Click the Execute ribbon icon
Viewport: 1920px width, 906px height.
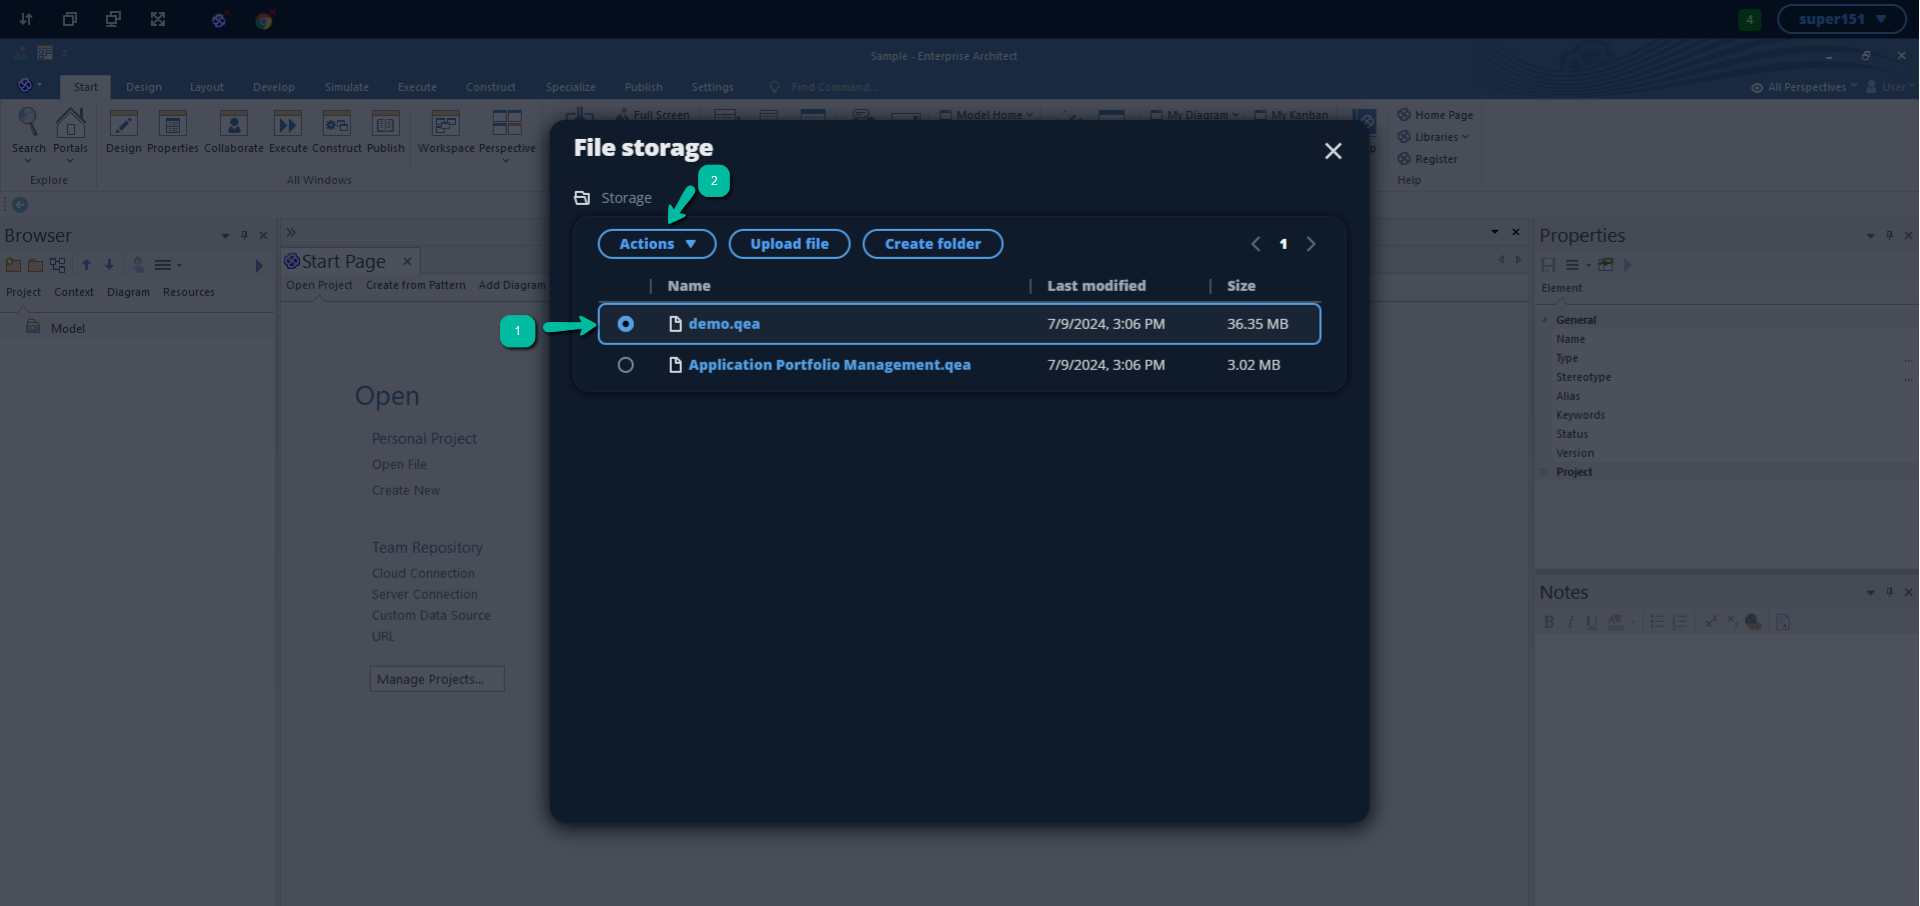(288, 132)
